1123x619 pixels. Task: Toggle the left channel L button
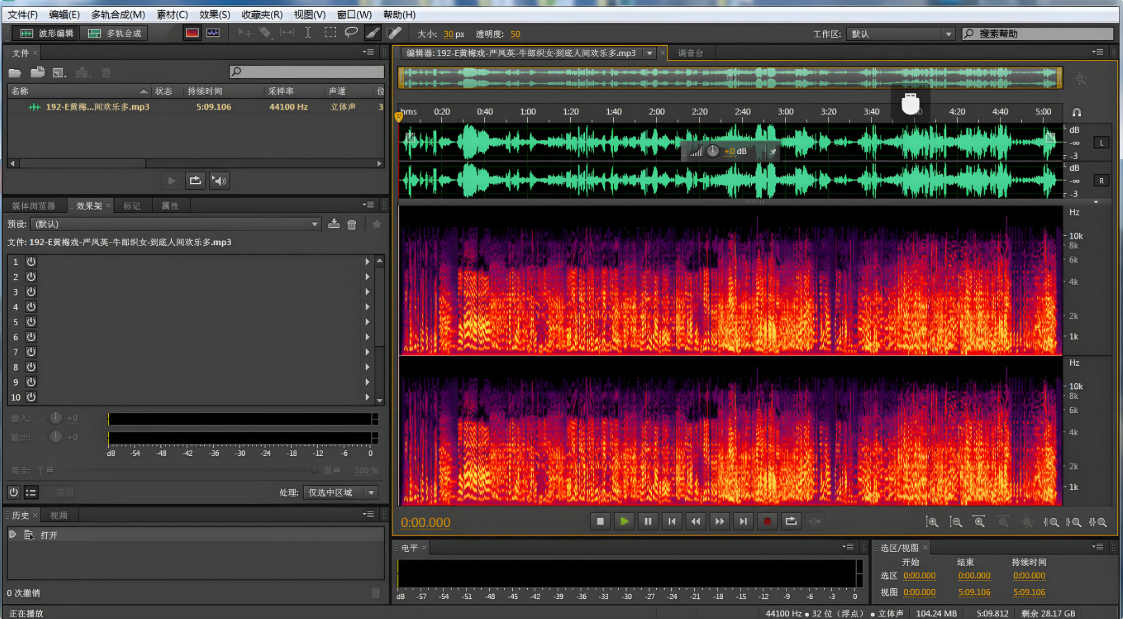(x=1102, y=143)
